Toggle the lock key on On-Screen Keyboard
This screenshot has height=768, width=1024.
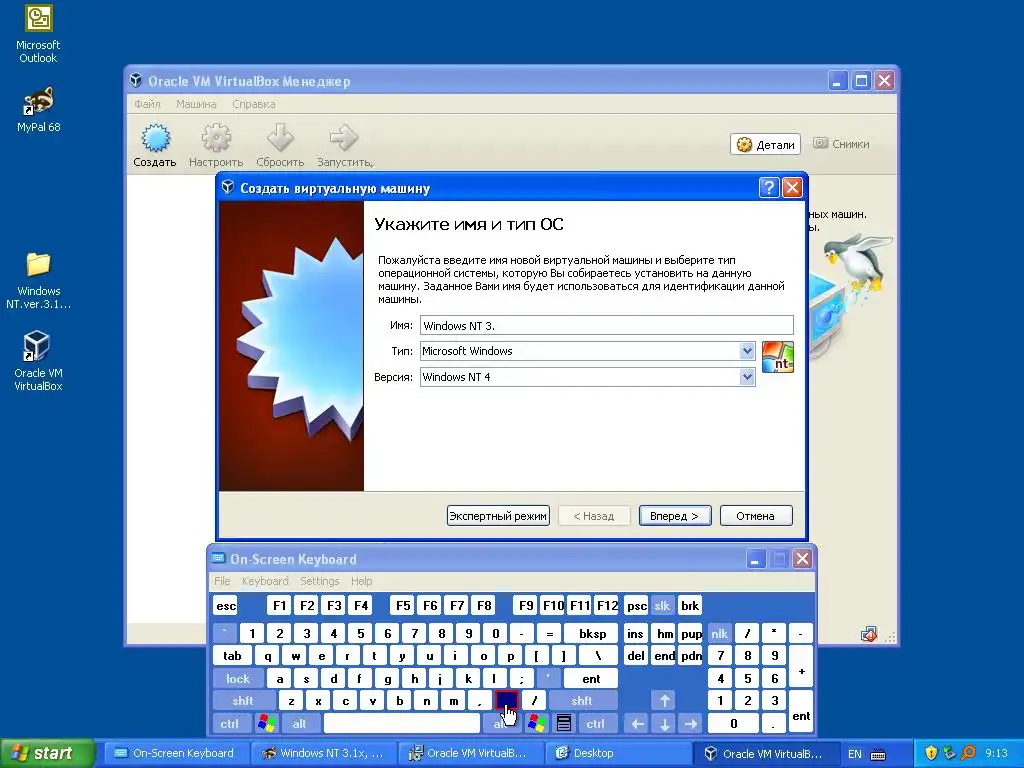238,679
